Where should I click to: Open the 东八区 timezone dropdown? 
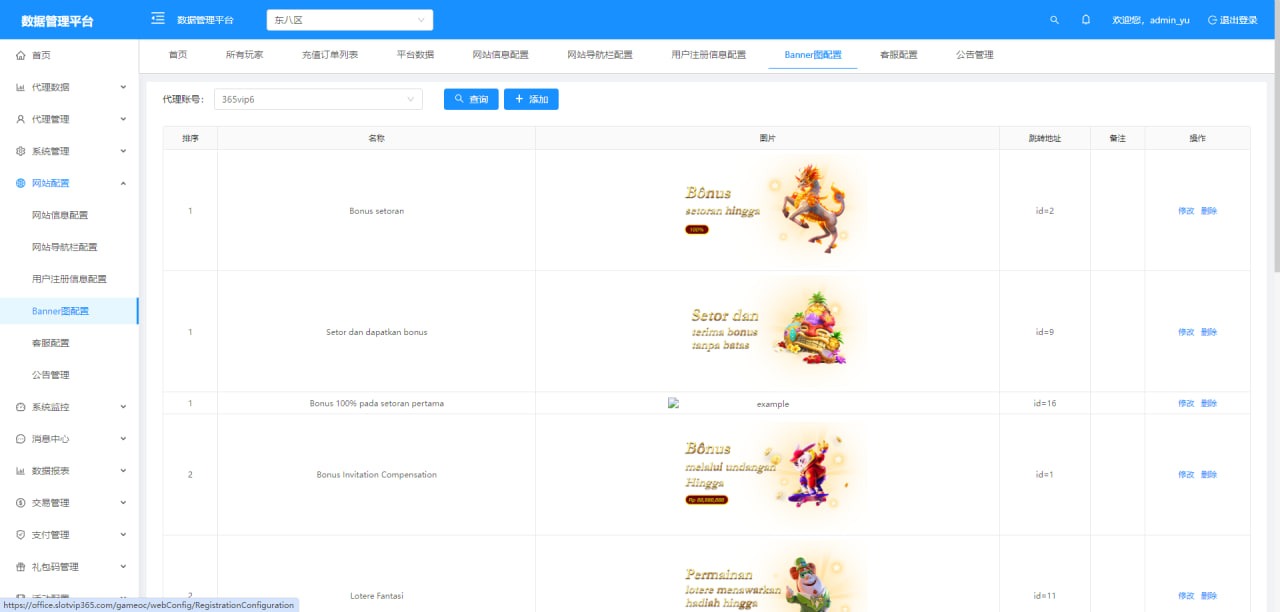pyautogui.click(x=350, y=20)
